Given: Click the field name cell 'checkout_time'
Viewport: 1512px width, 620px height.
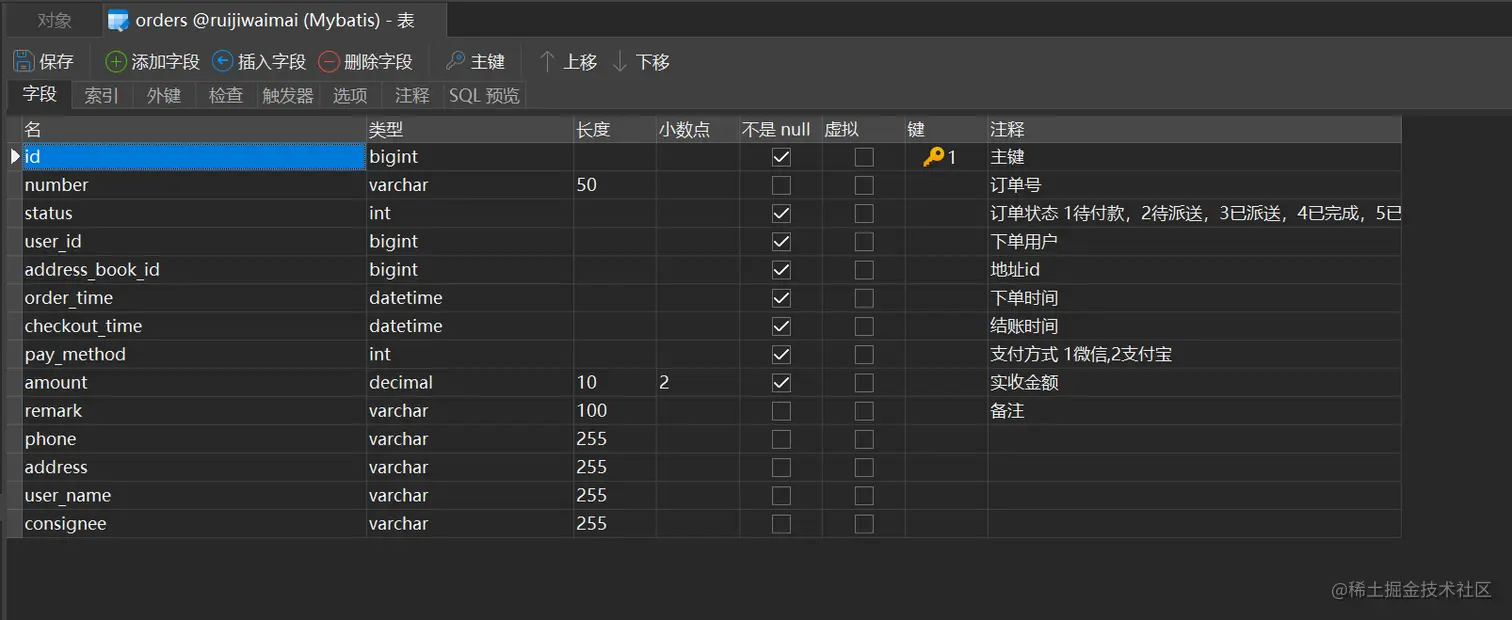Looking at the screenshot, I should point(194,326).
